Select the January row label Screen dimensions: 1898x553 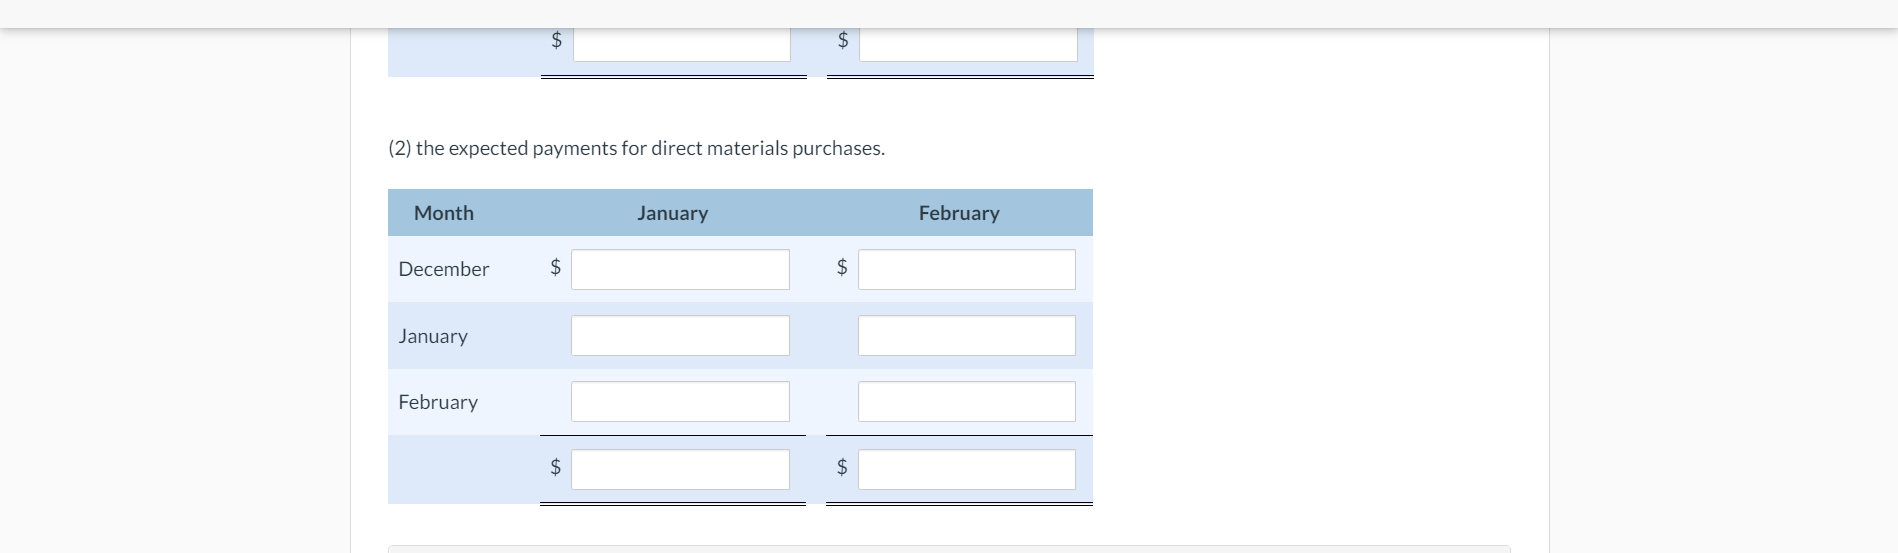coord(433,336)
